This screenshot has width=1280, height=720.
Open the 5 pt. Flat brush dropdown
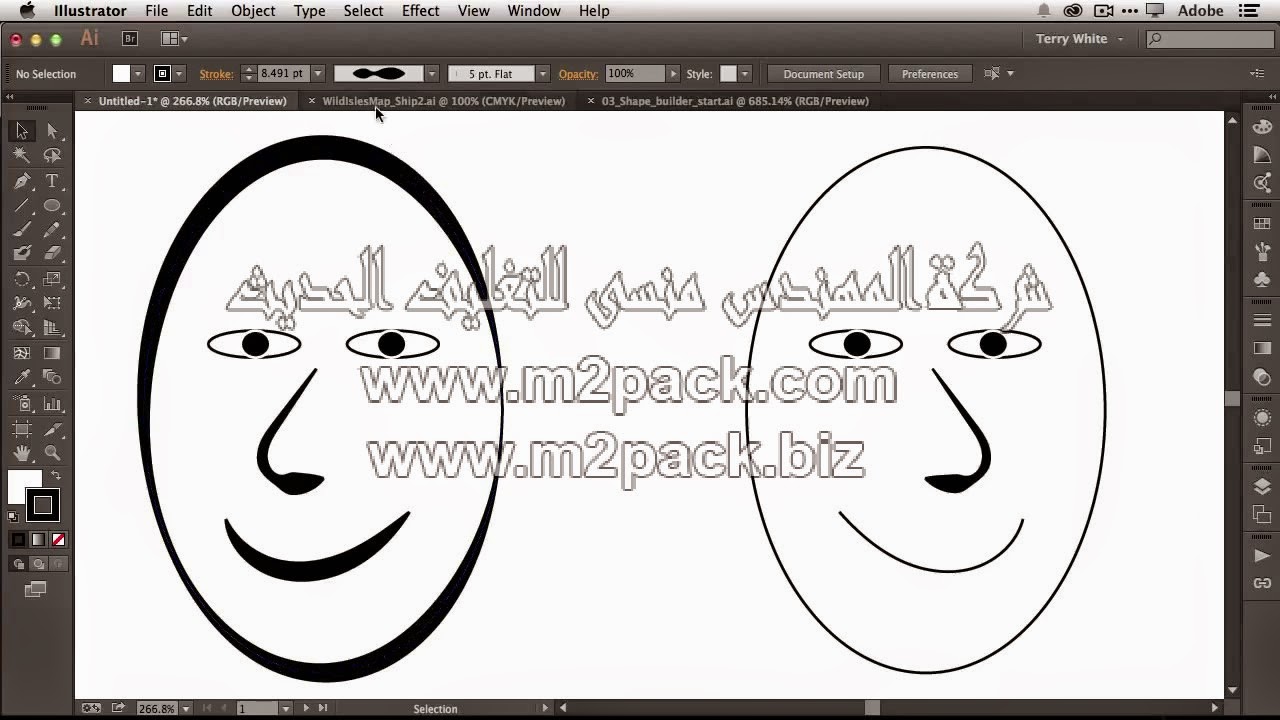pyautogui.click(x=542, y=73)
